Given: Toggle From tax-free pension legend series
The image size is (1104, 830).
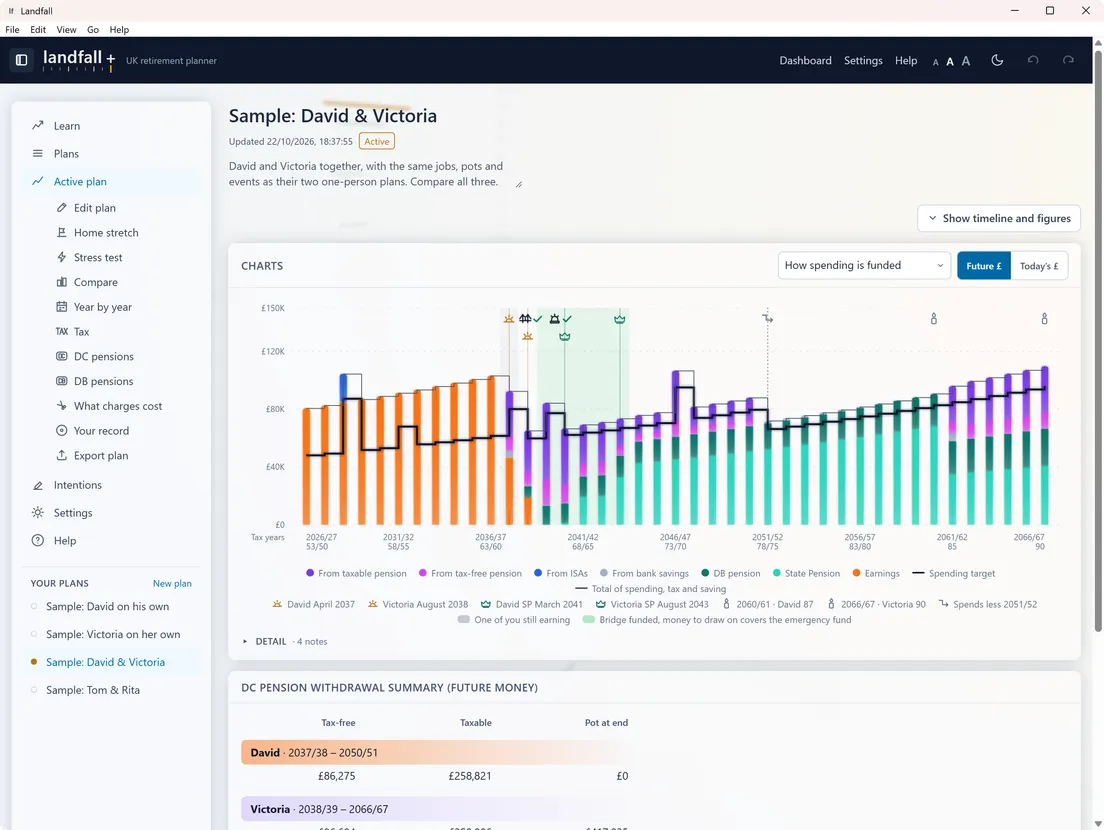Looking at the screenshot, I should click(470, 573).
